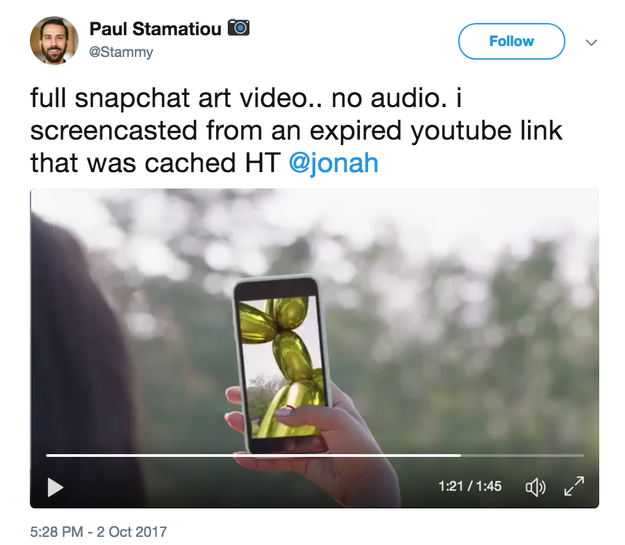Viewport: 625px width, 545px height.
Task: Open Paul Stamatiou's profile avatar
Action: (54, 40)
